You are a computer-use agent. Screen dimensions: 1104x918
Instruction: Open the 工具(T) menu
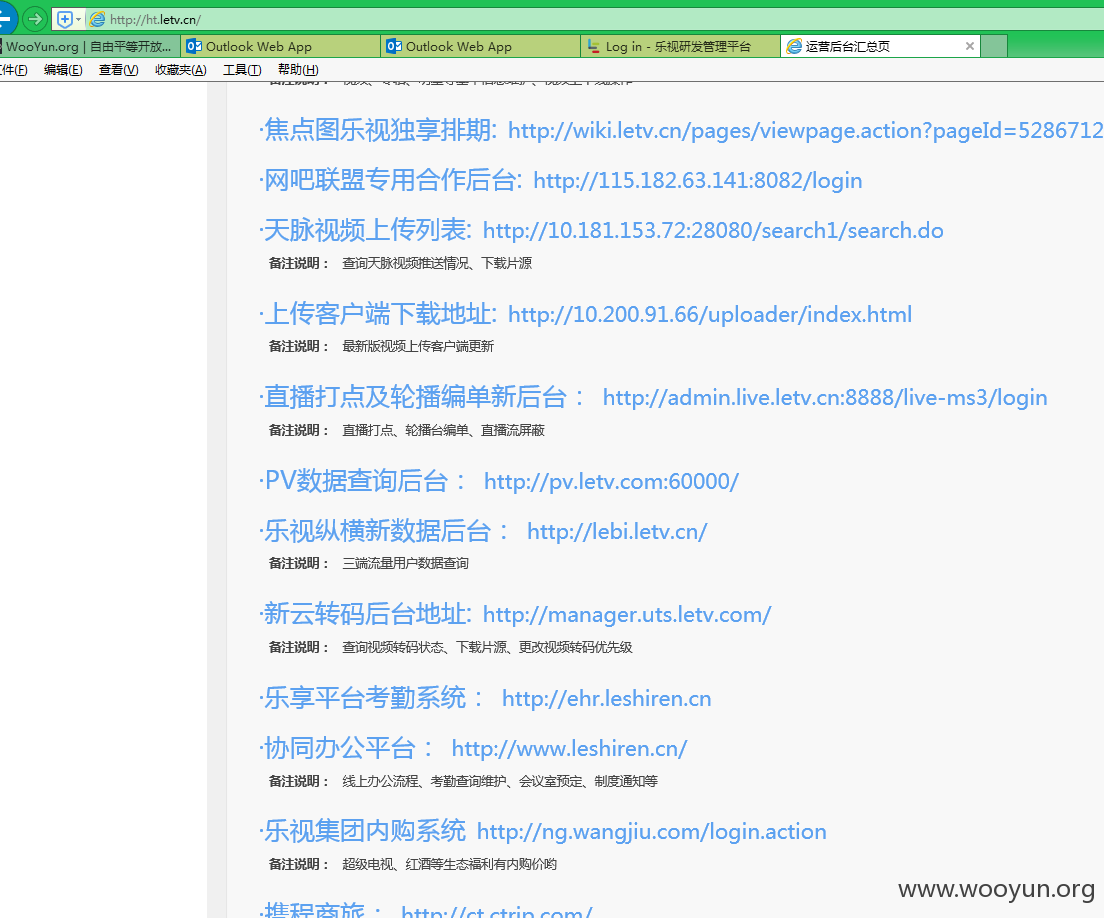[242, 70]
